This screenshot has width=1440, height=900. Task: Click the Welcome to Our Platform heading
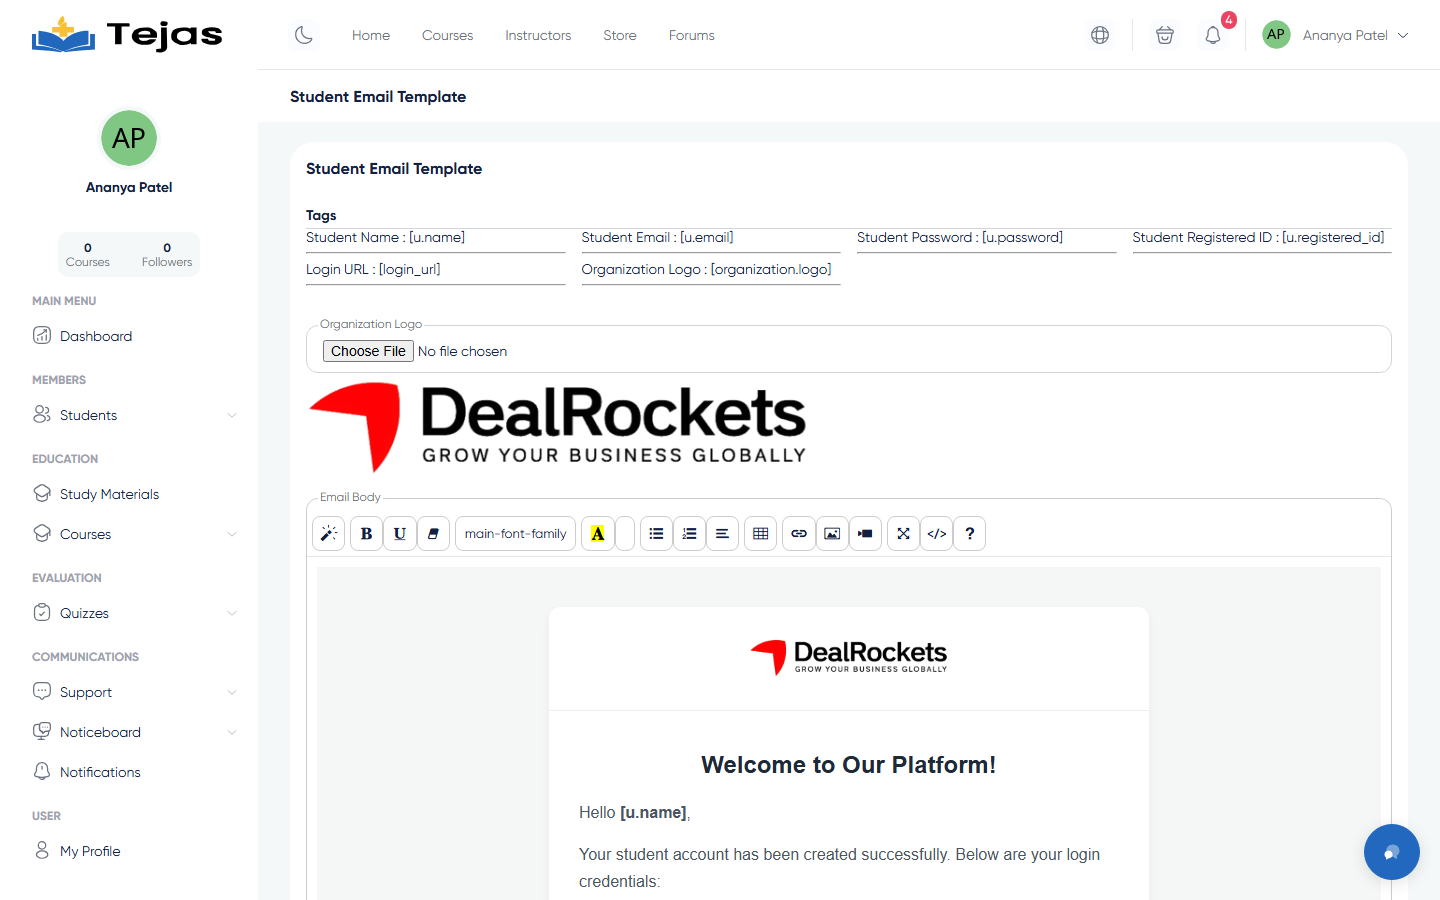pos(848,765)
